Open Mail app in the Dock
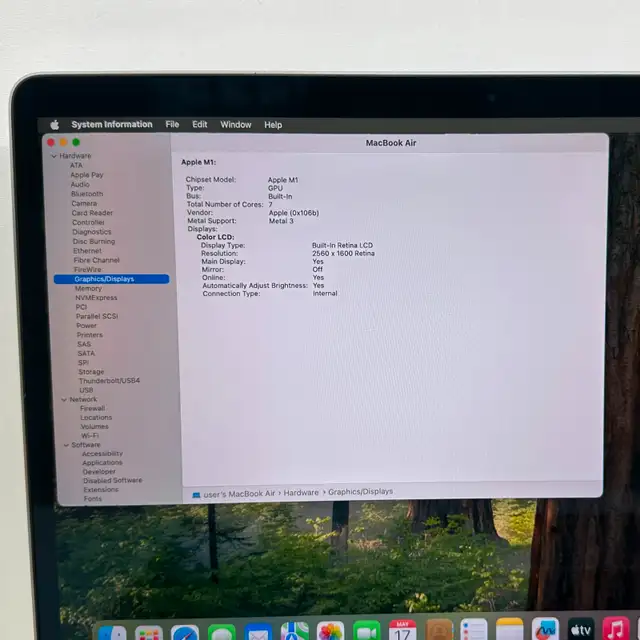The image size is (640, 640). [258, 632]
